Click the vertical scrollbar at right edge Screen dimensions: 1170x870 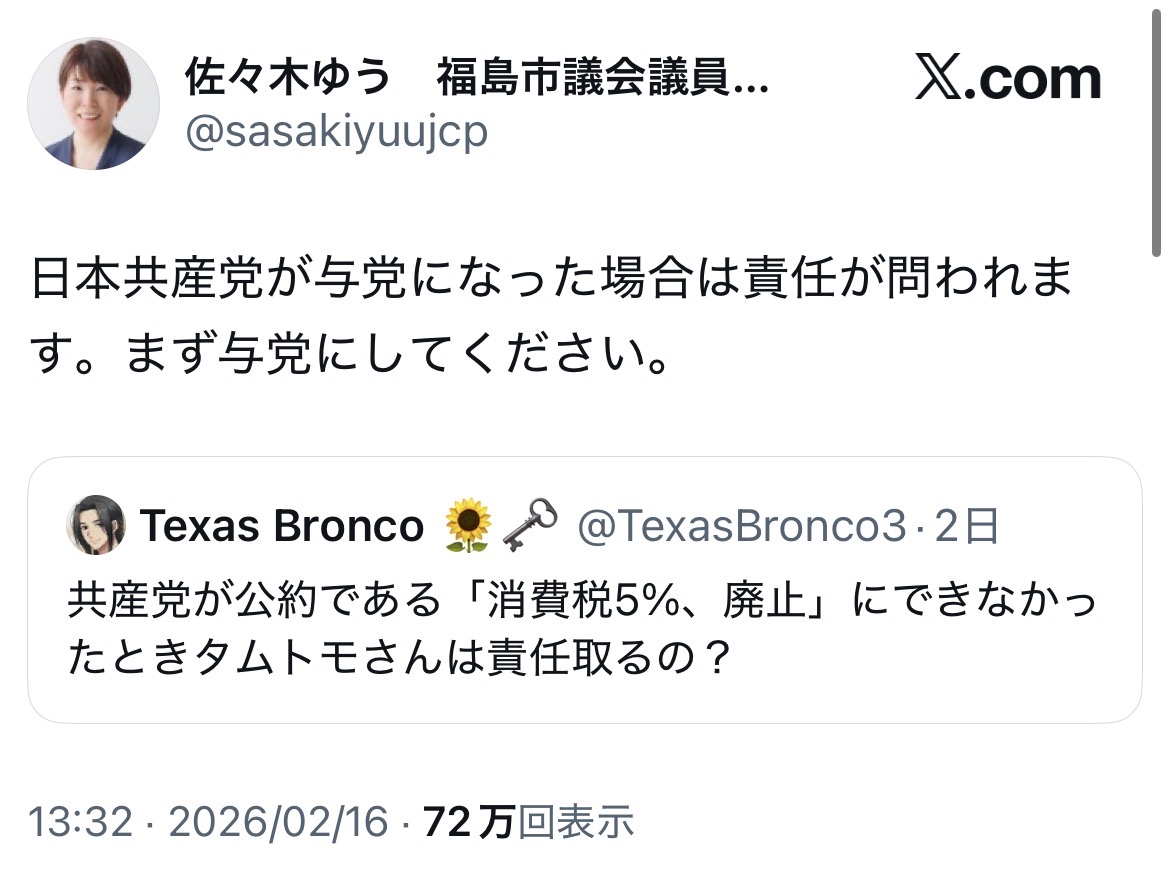pyautogui.click(x=1157, y=130)
